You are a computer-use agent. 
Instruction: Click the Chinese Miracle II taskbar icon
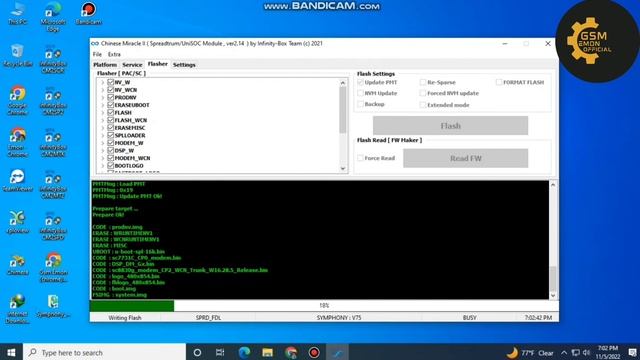click(337, 352)
